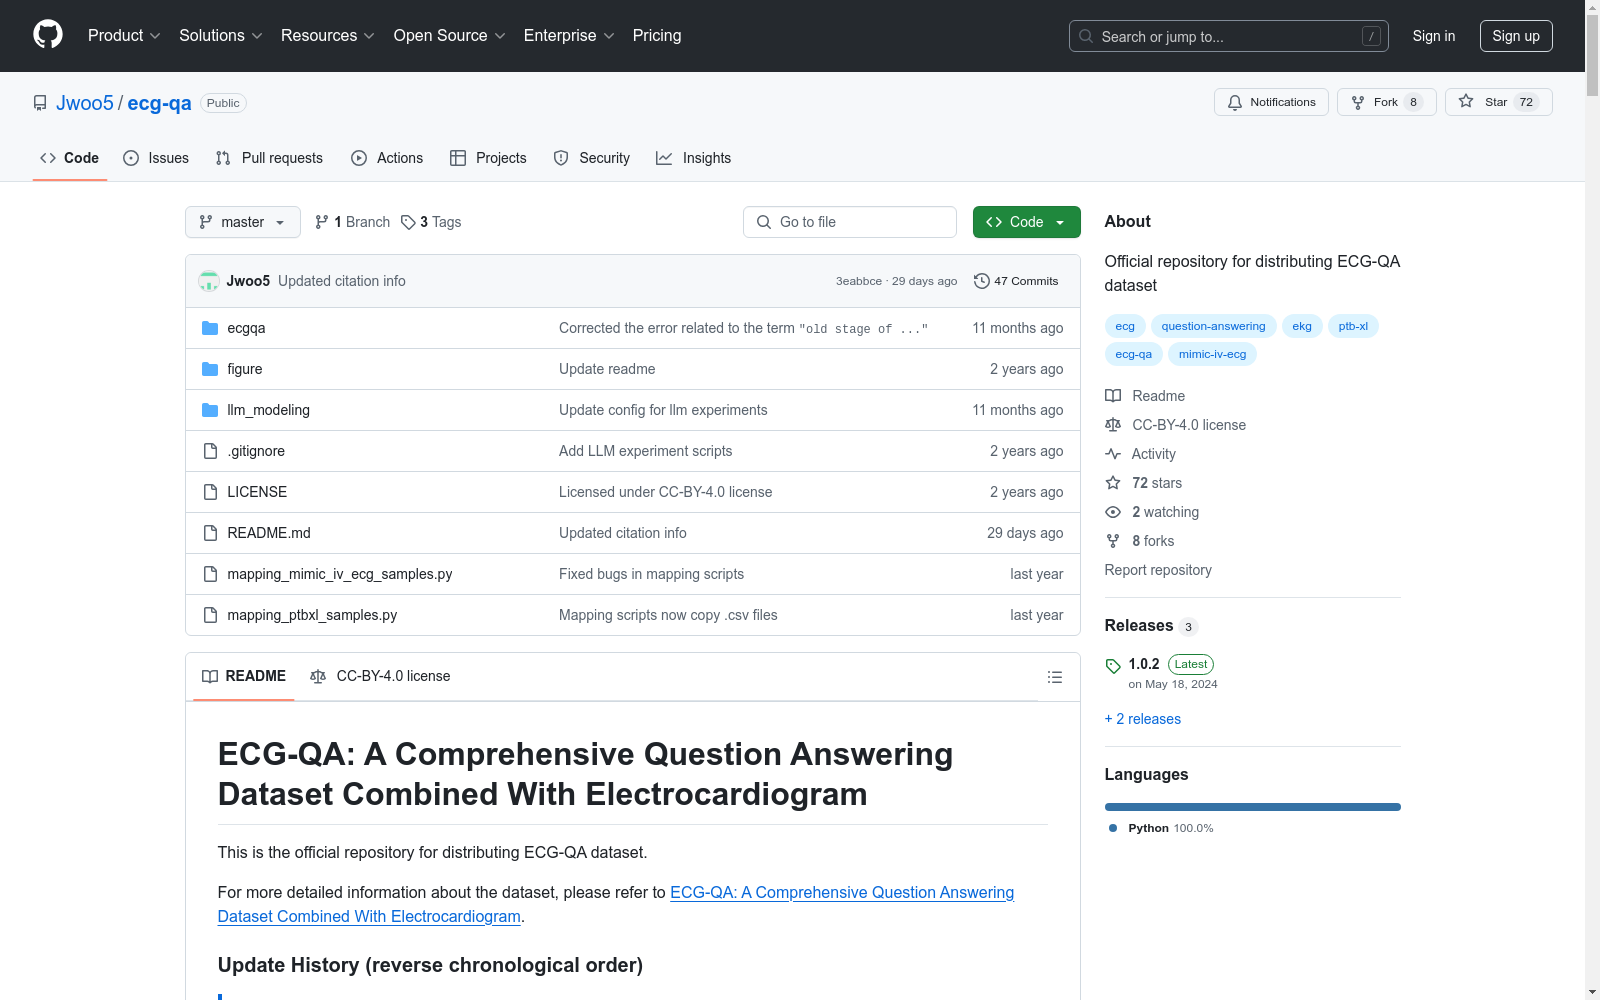Image resolution: width=1600 pixels, height=1000 pixels.
Task: Fork the repository via Fork button
Action: coord(1387,102)
